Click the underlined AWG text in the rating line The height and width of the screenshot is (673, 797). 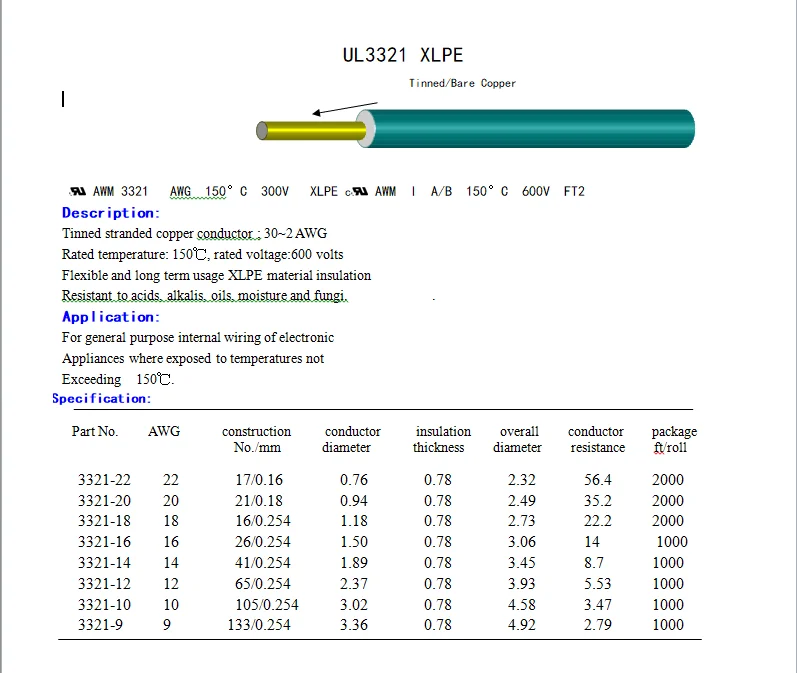click(180, 191)
